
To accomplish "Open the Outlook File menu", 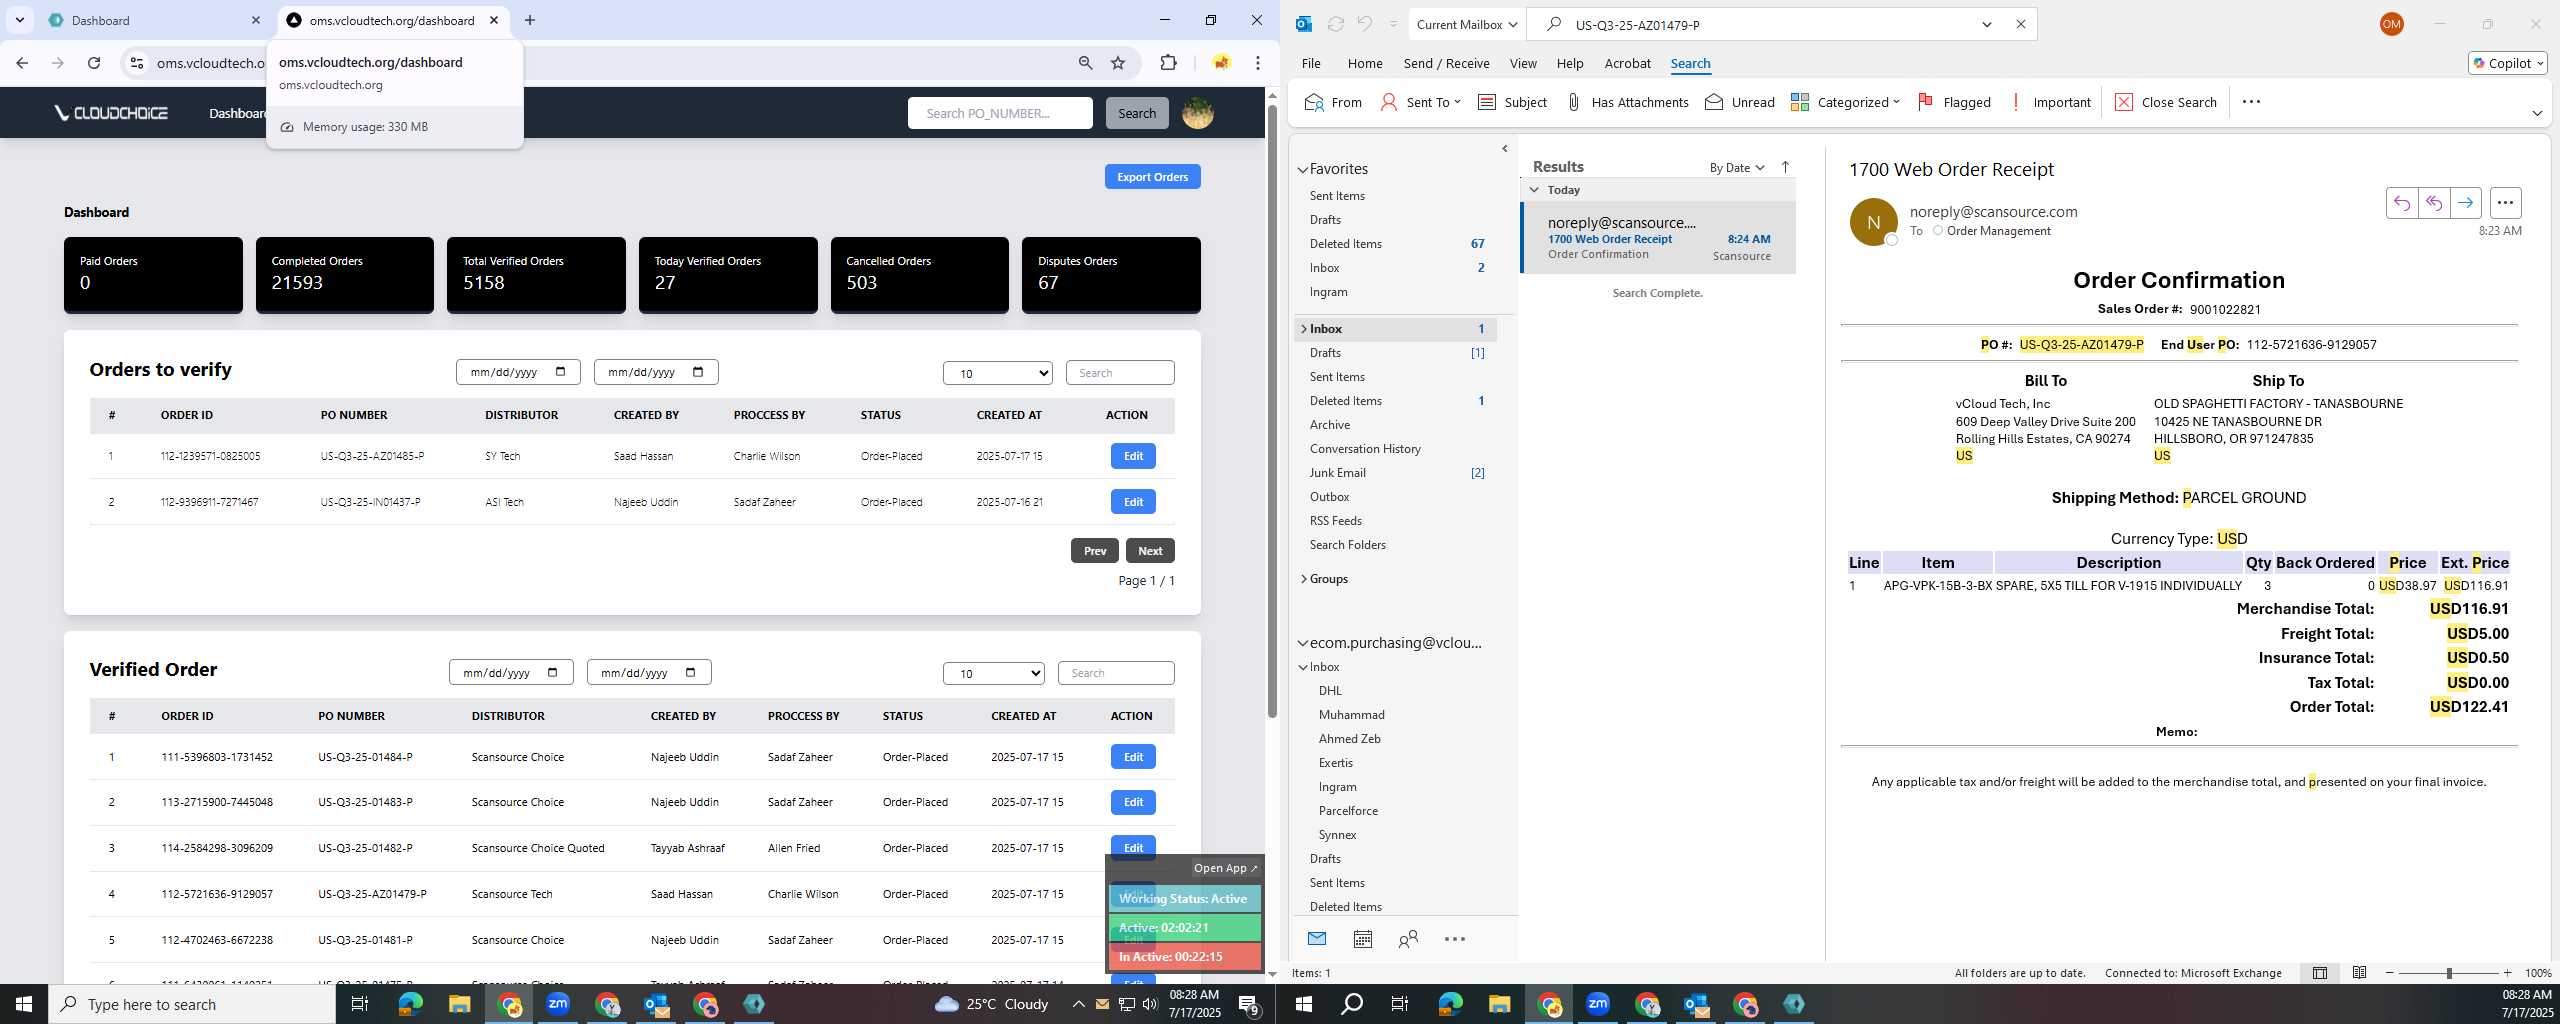I will coord(1311,63).
